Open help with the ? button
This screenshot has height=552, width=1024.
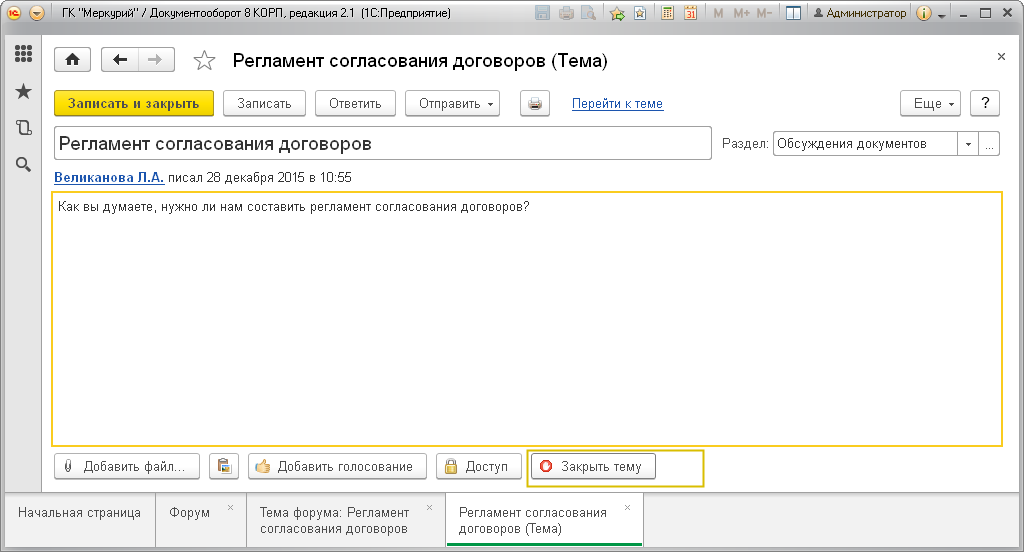(x=985, y=103)
